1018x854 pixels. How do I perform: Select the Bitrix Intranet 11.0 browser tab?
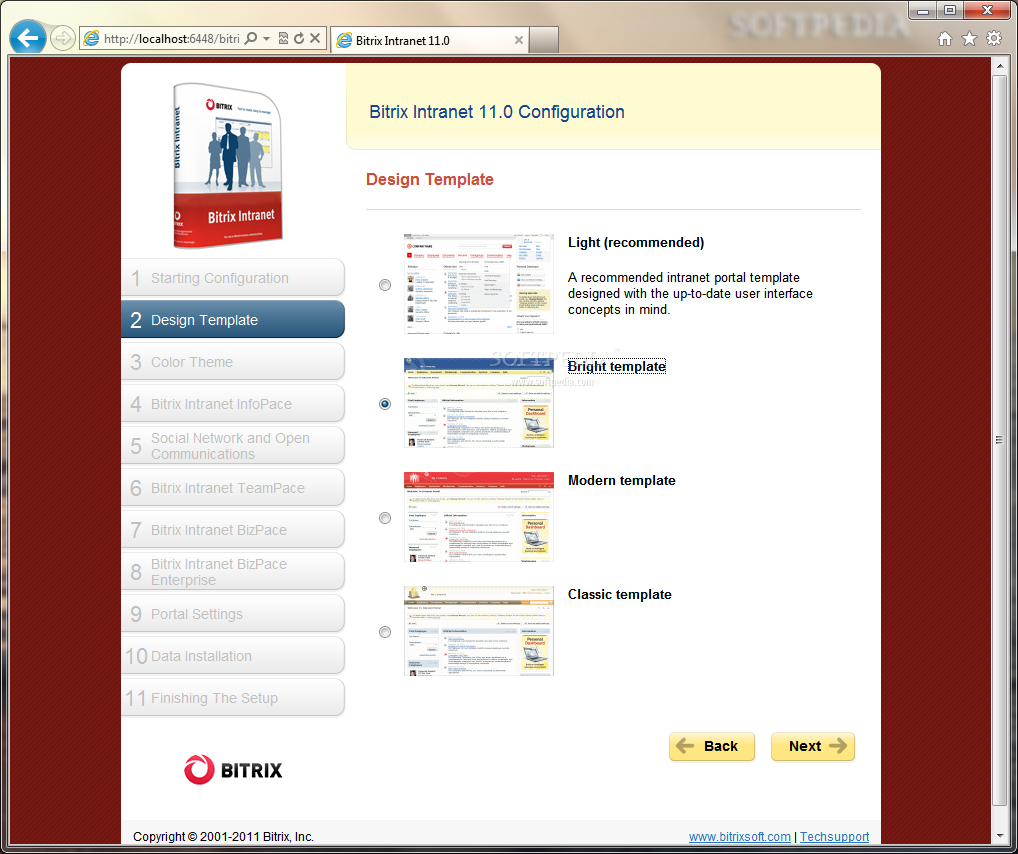(430, 40)
